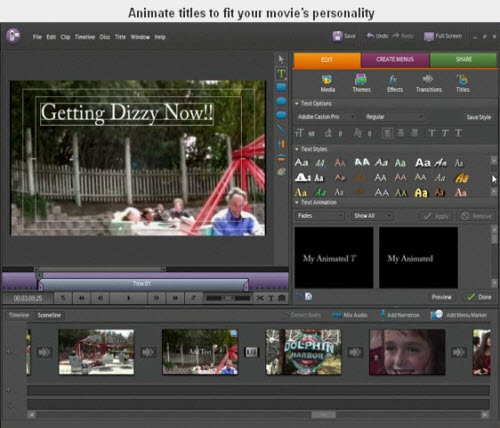
Task: Click the Premiere Elements logo icon
Action: pyautogui.click(x=13, y=36)
